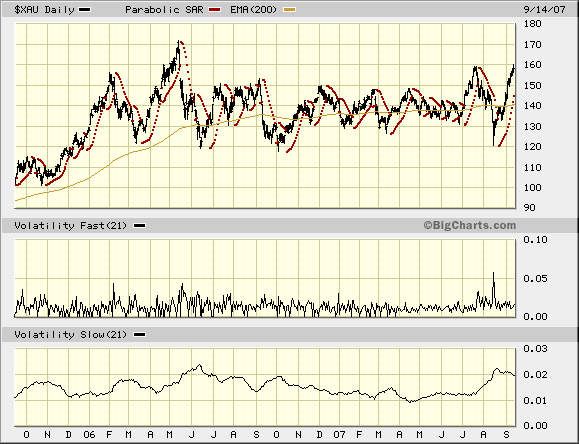Click the 0.05 volatility fast axis label
Image resolution: width=579 pixels, height=444 pixels.
point(535,278)
